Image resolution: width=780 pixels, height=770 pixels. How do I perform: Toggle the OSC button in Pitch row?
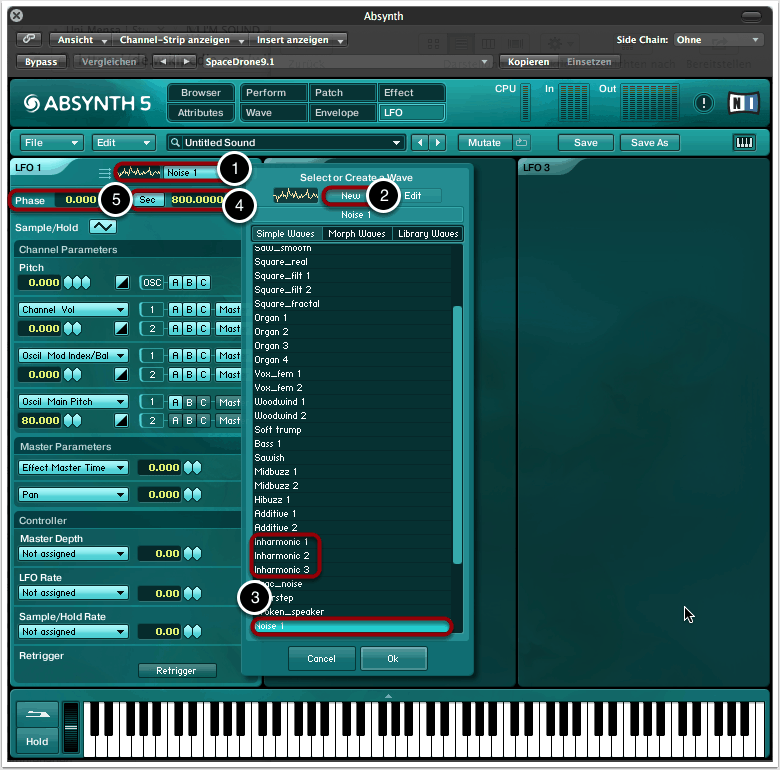pos(152,283)
